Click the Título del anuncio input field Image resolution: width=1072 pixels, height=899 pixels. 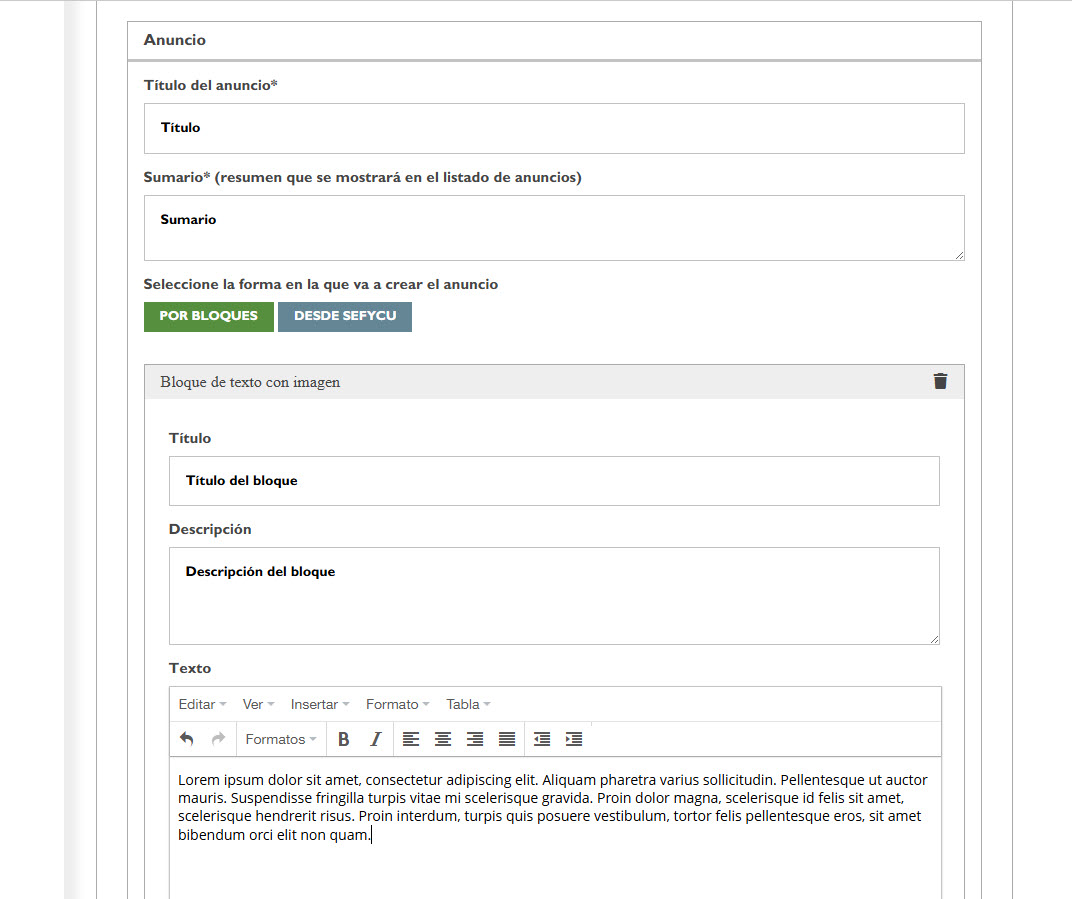coord(554,128)
